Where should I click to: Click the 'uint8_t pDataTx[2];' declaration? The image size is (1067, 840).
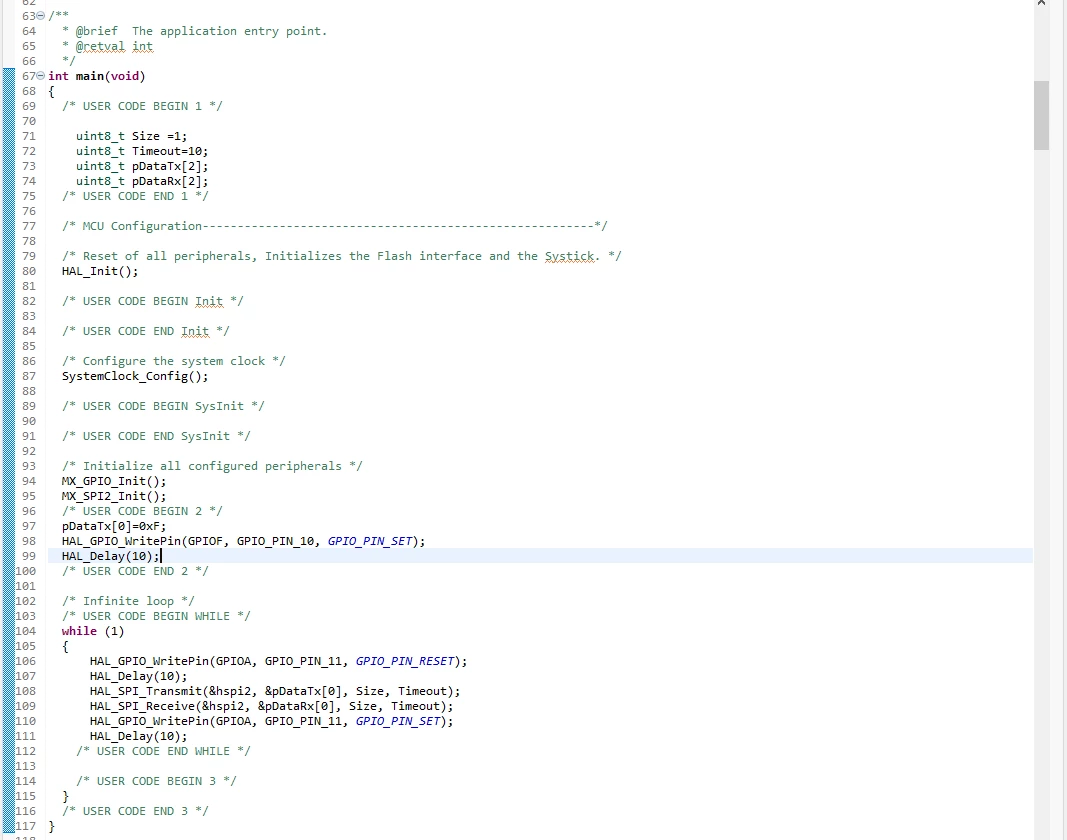(x=142, y=166)
